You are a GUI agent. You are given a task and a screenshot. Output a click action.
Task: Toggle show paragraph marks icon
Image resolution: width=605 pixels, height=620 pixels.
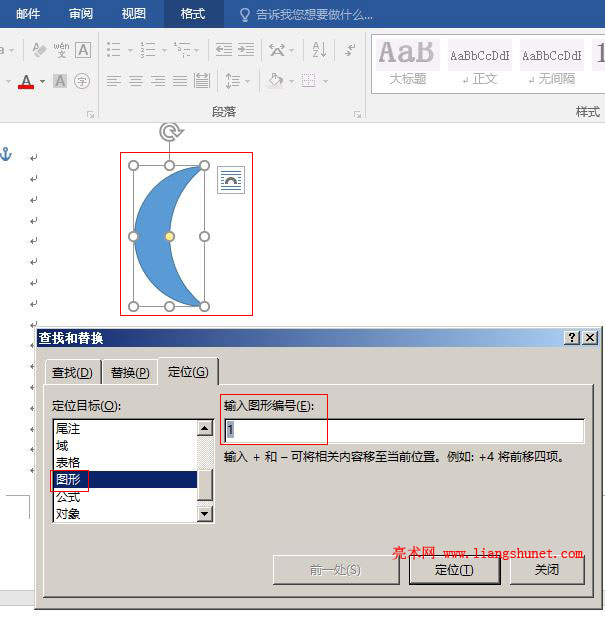[350, 50]
